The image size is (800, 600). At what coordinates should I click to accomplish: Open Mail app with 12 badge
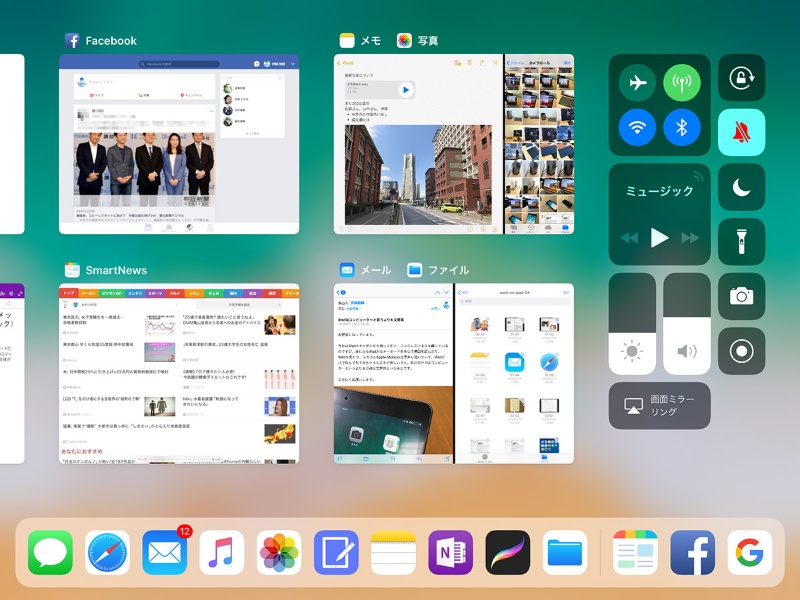click(165, 552)
